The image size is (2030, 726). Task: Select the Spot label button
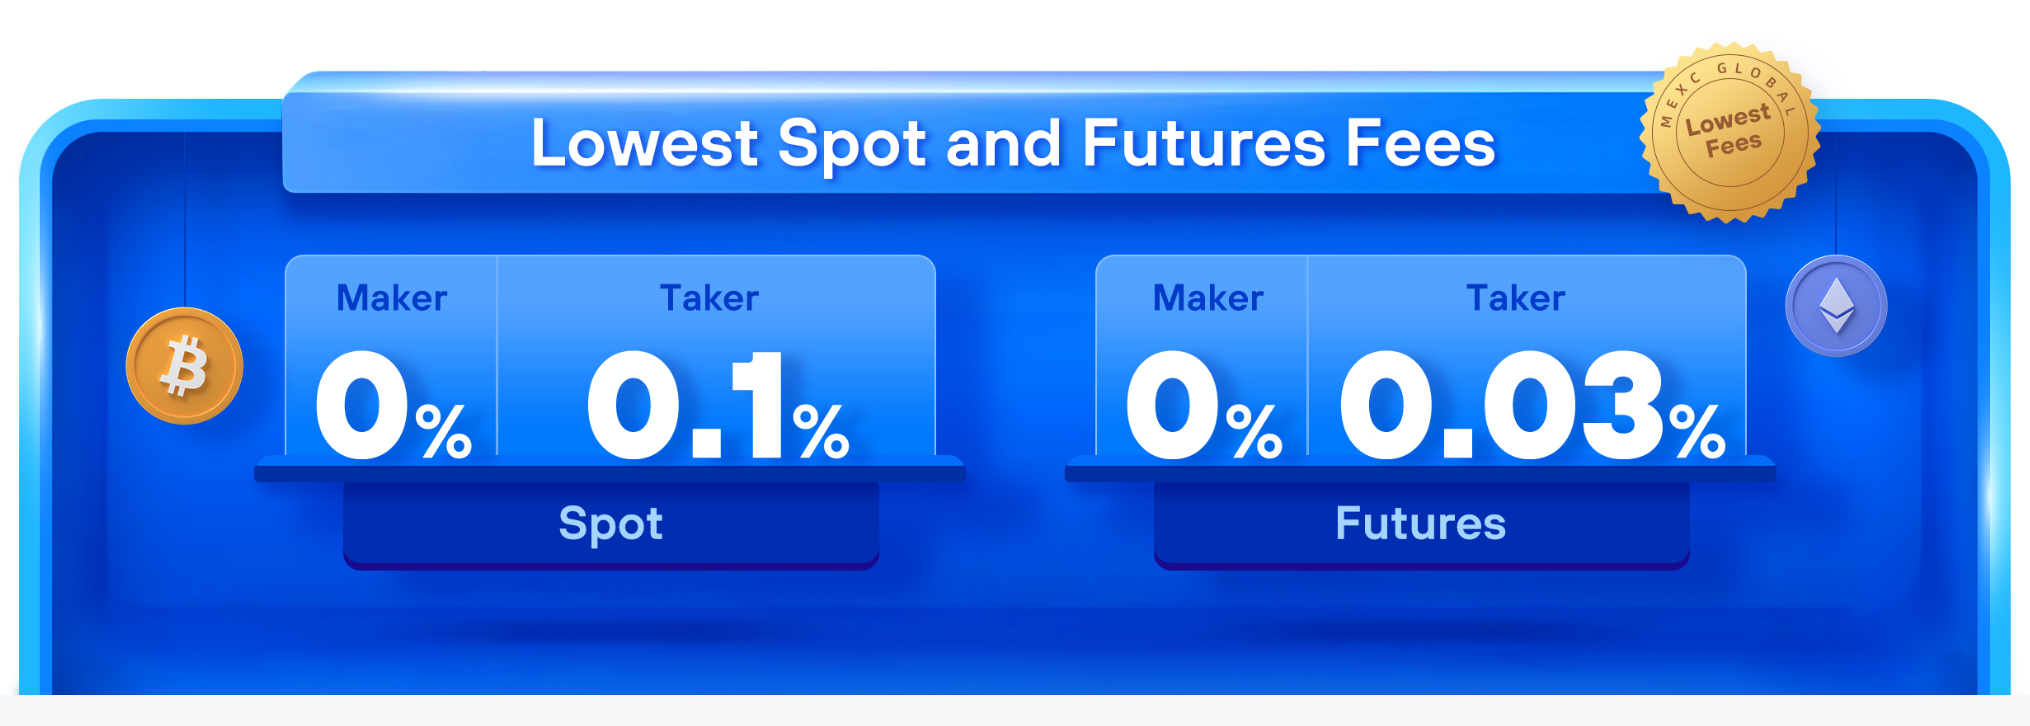coord(611,524)
